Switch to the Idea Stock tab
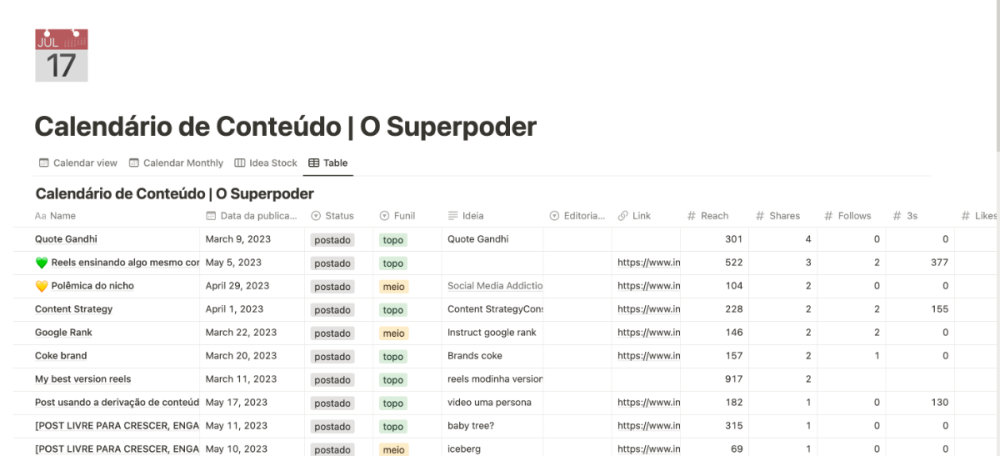The image size is (1000, 456). (265, 163)
